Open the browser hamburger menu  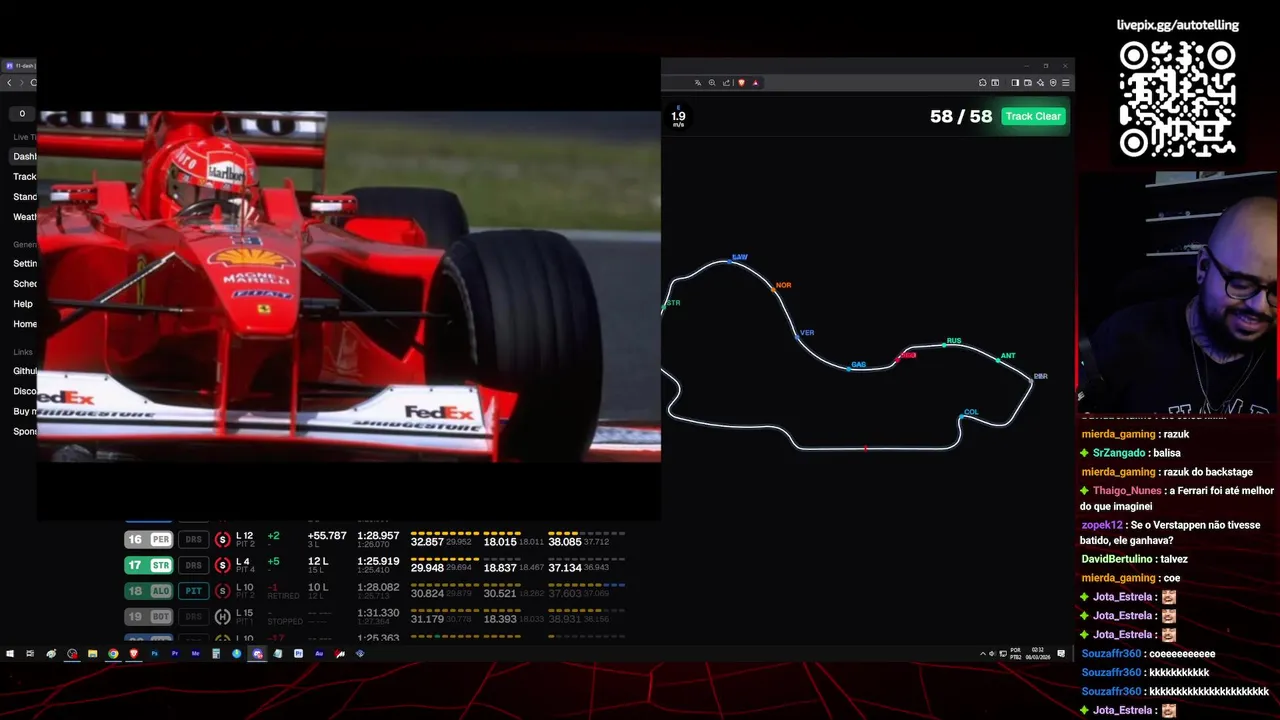click(1066, 83)
